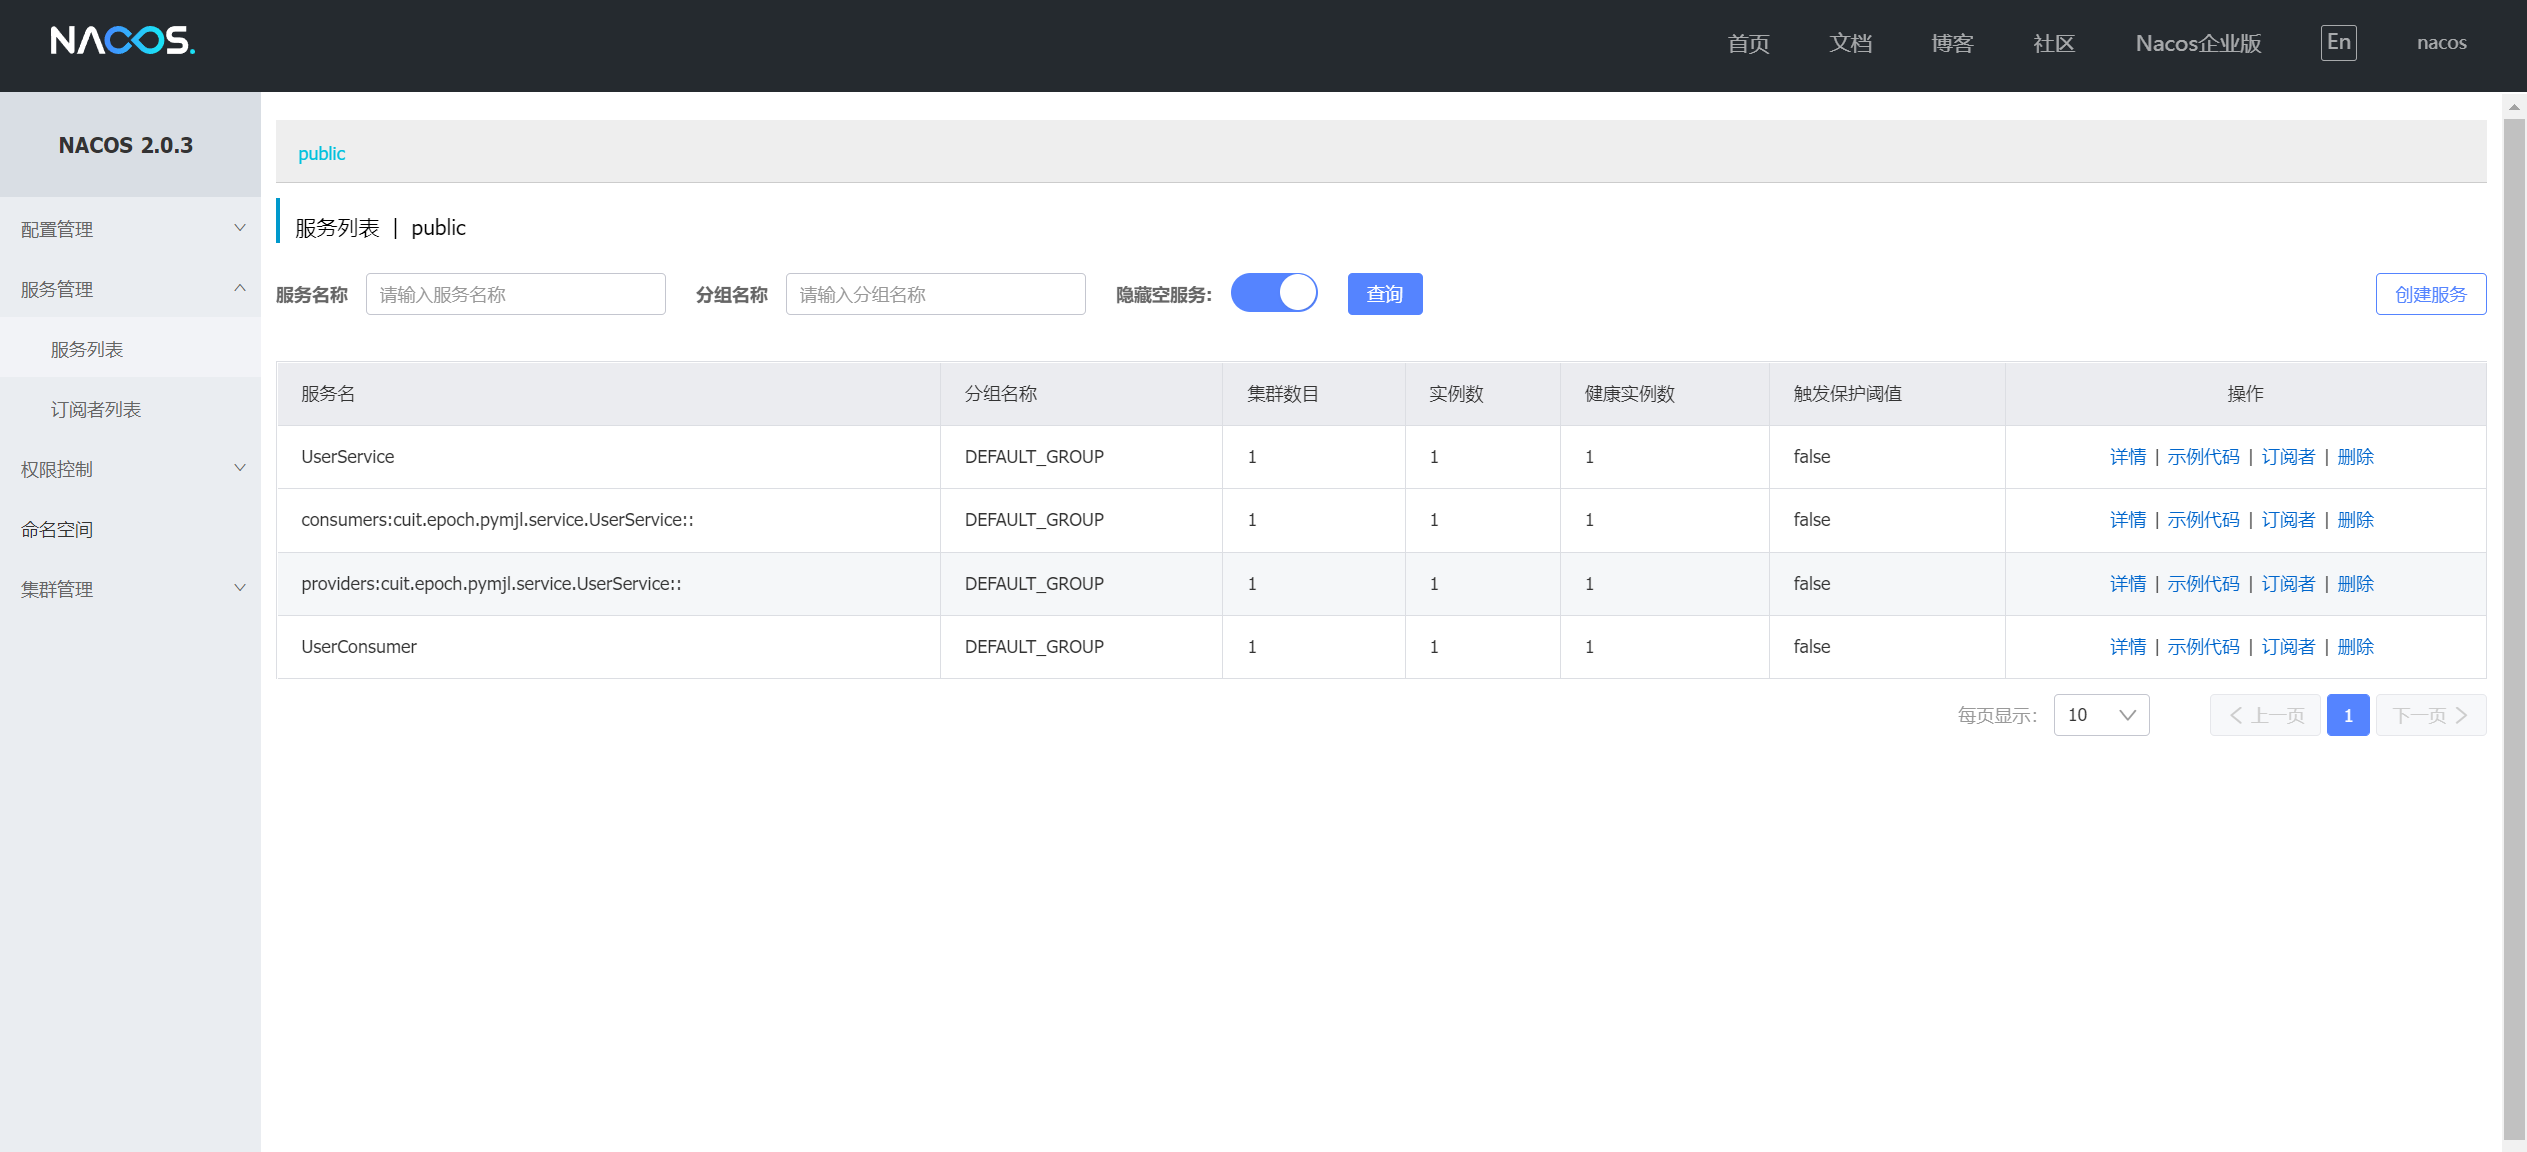Open 博客 in top navigation

(x=1952, y=43)
